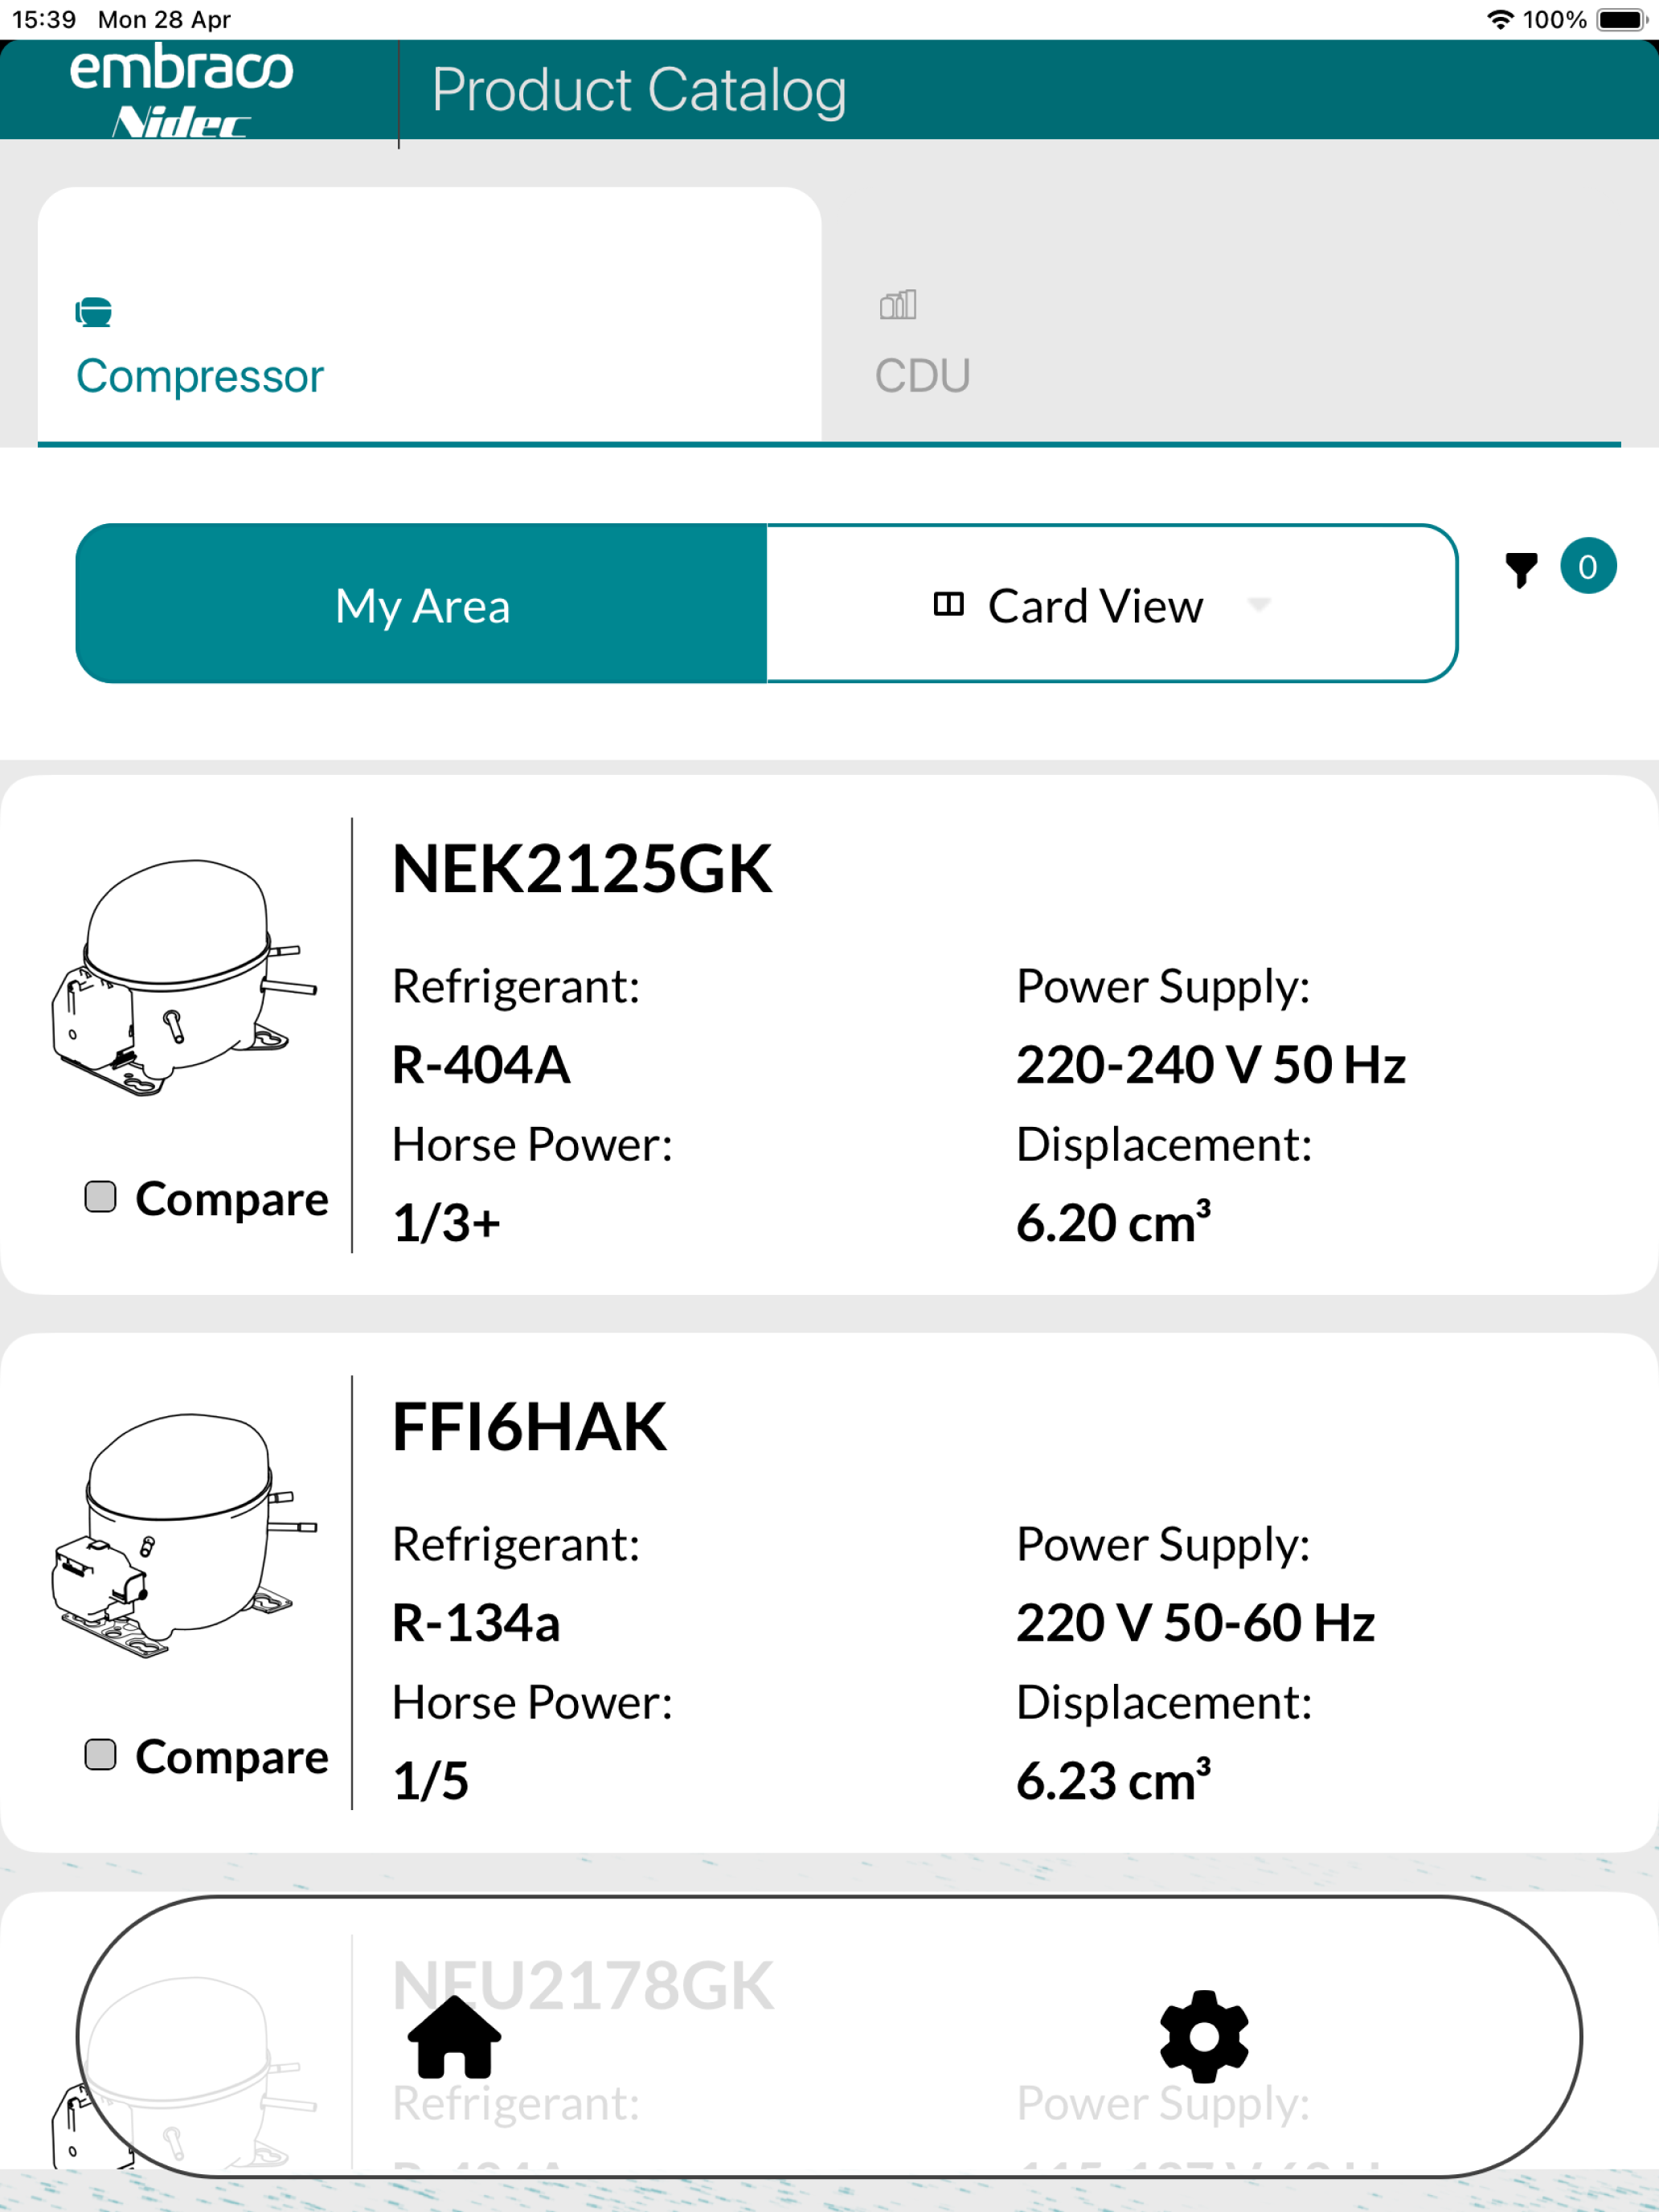Viewport: 1659px width, 2212px height.
Task: View the FFI6HAK compressor image
Action: click(185, 1535)
